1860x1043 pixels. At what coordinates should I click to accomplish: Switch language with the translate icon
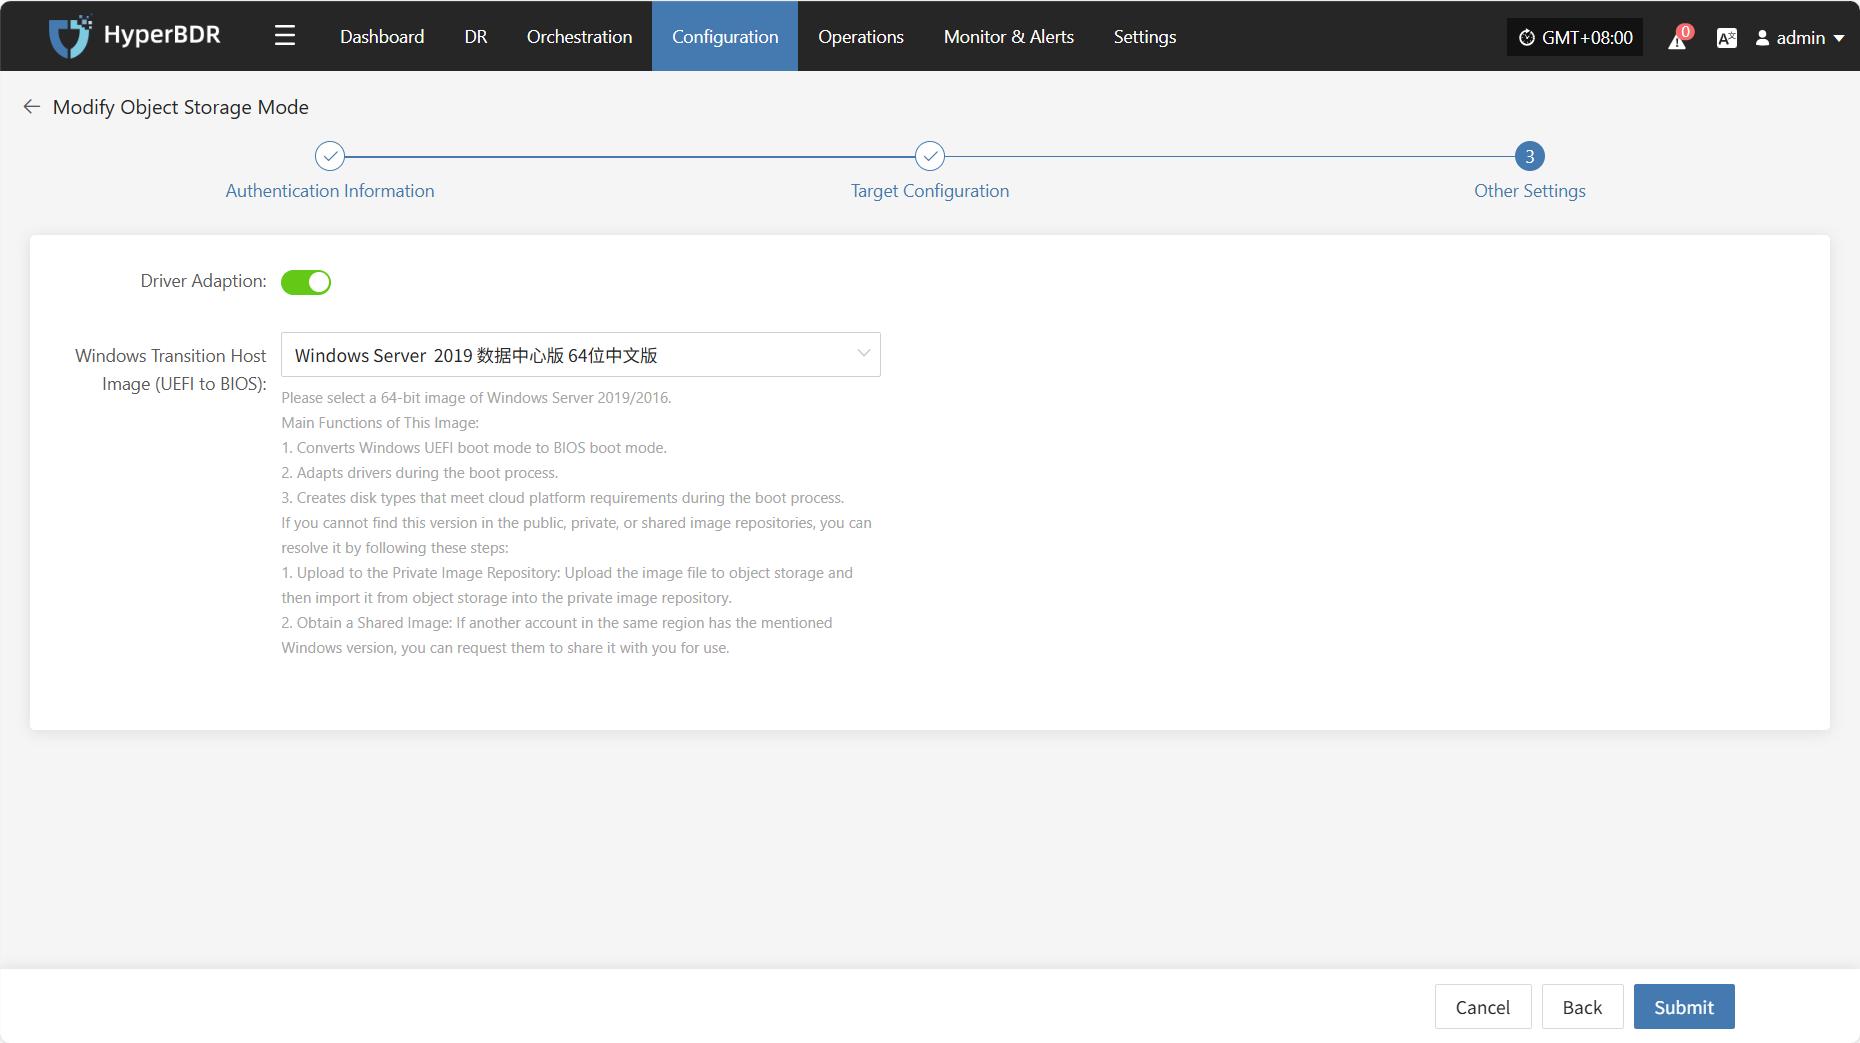pos(1726,38)
